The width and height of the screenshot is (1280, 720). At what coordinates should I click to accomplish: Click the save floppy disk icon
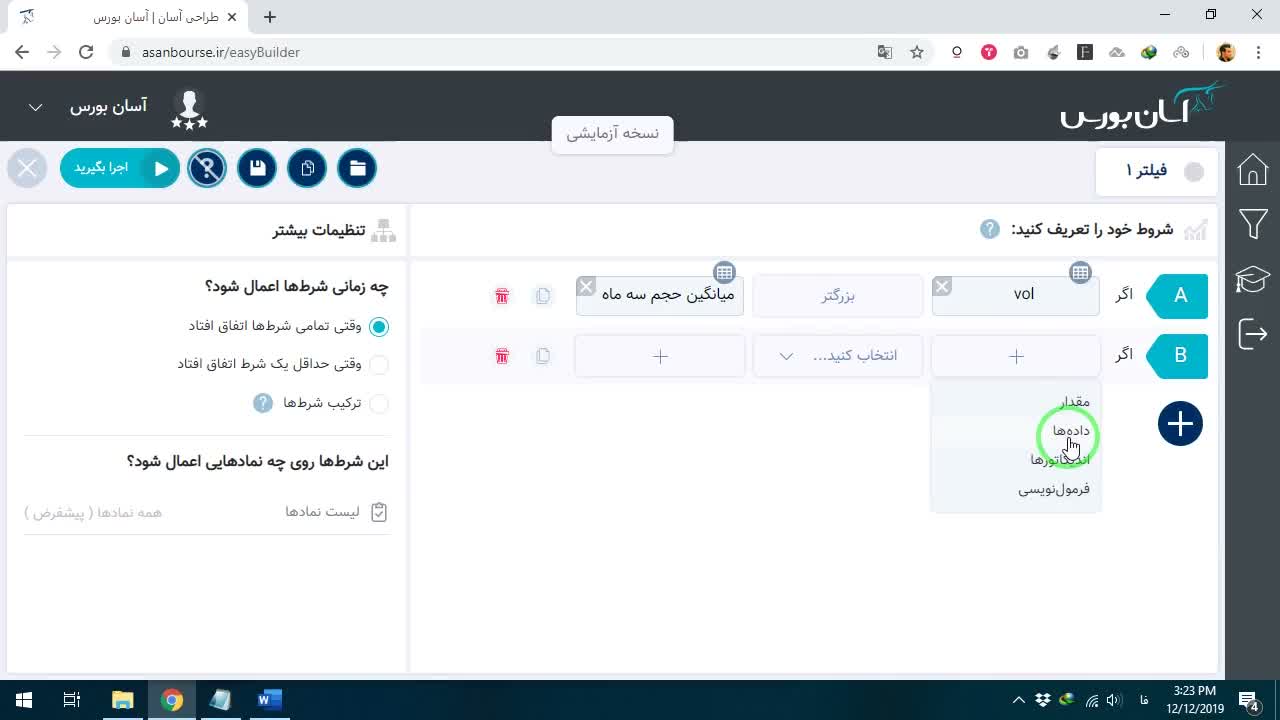(257, 168)
